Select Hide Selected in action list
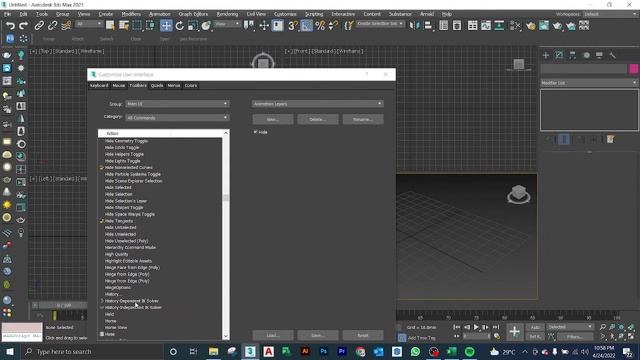640x360 pixels. pyautogui.click(x=118, y=188)
